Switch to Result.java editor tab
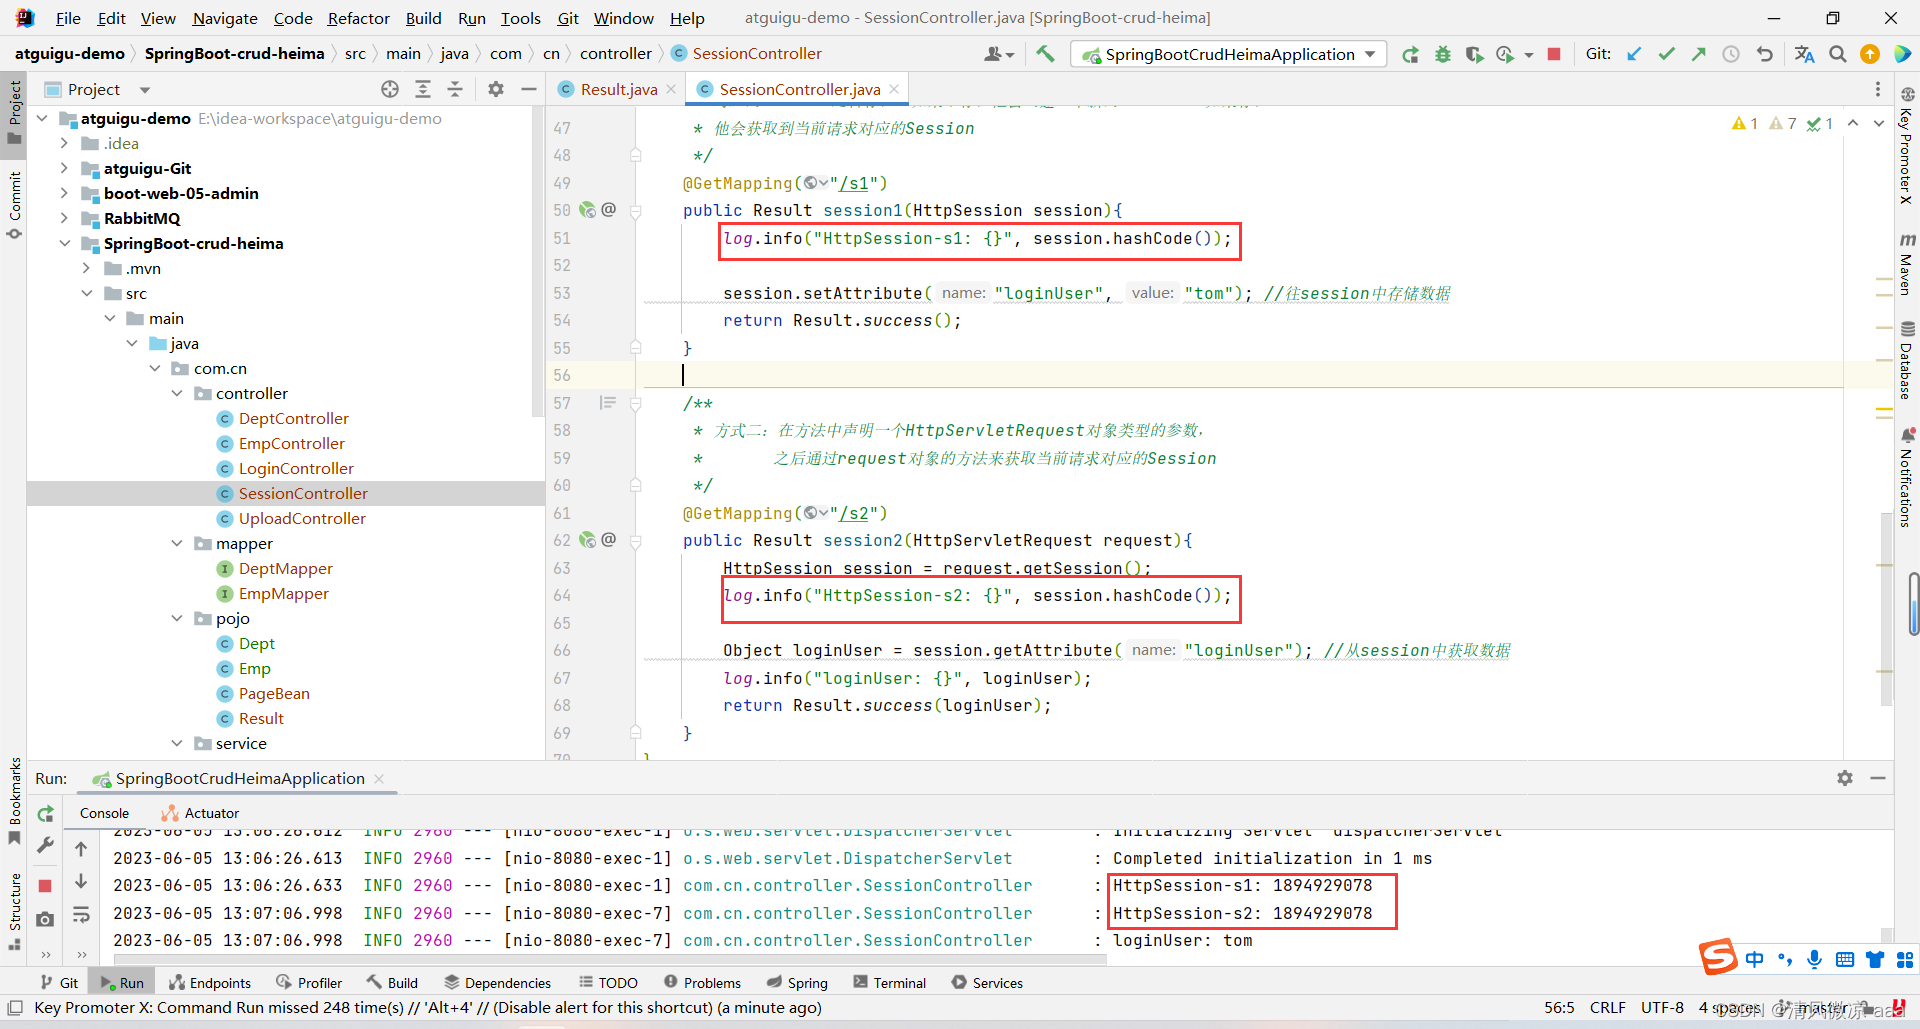Viewport: 1920px width, 1029px height. click(x=618, y=89)
